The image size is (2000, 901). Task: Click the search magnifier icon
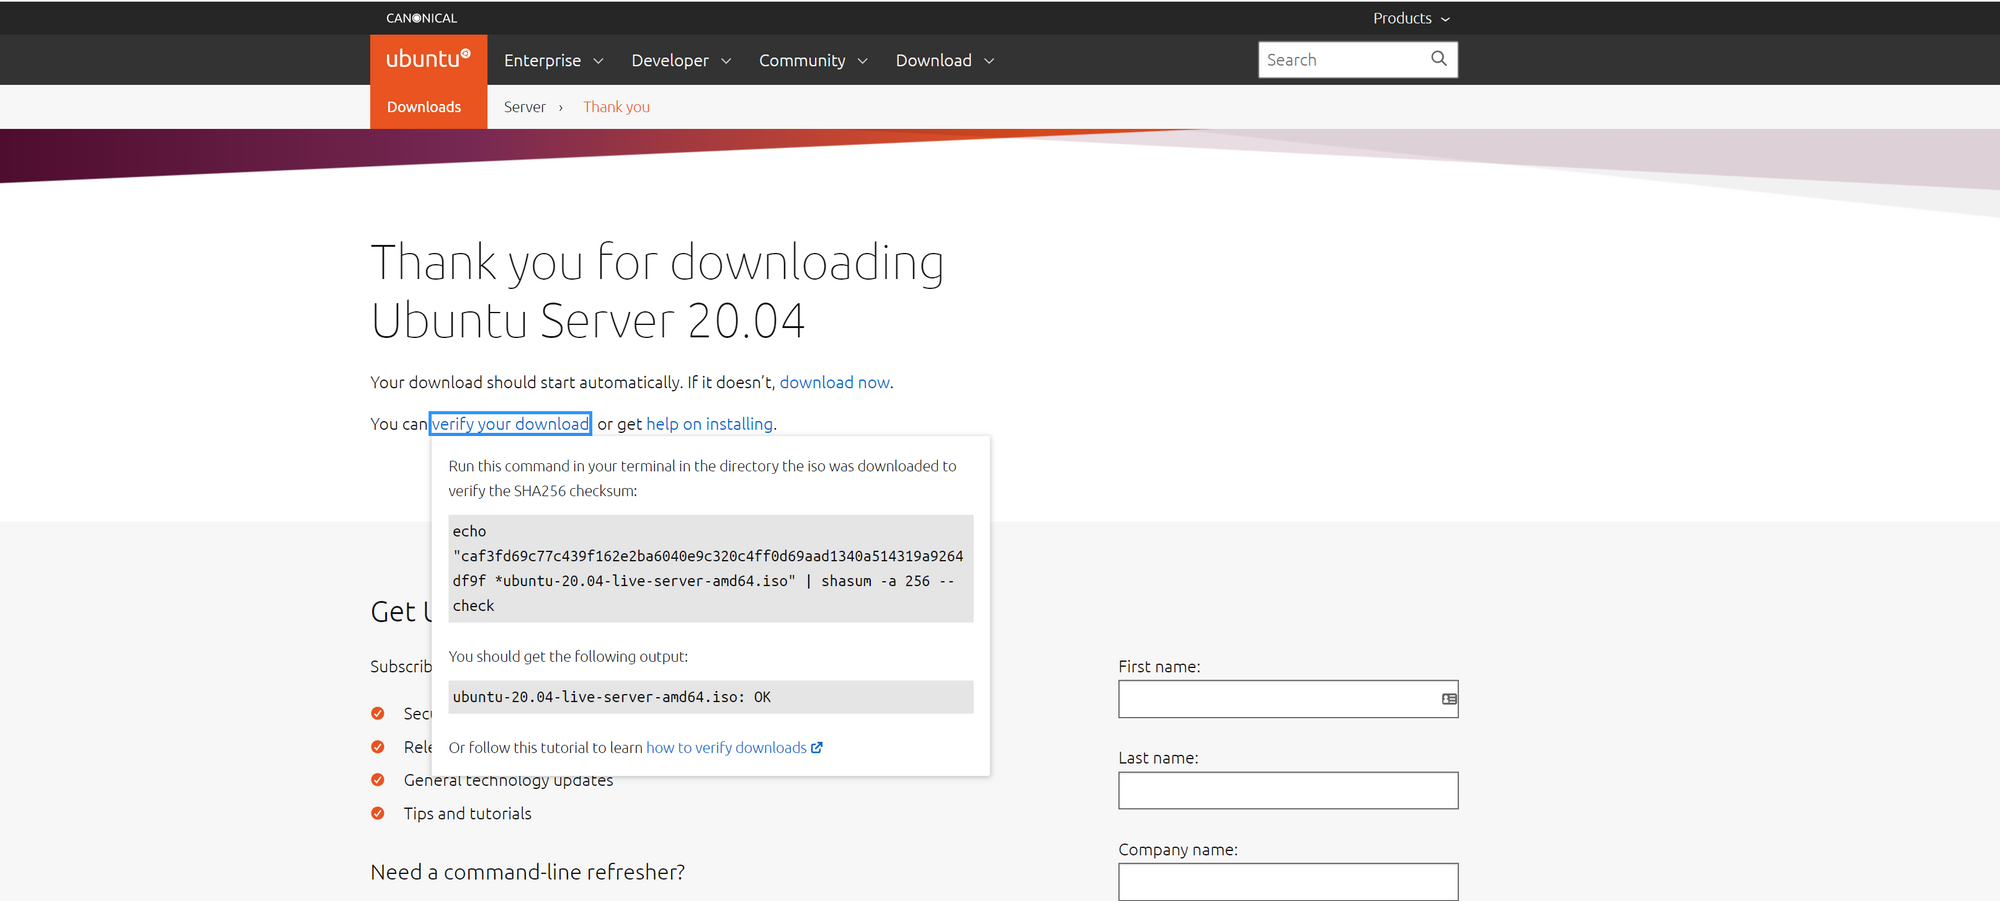(x=1438, y=59)
